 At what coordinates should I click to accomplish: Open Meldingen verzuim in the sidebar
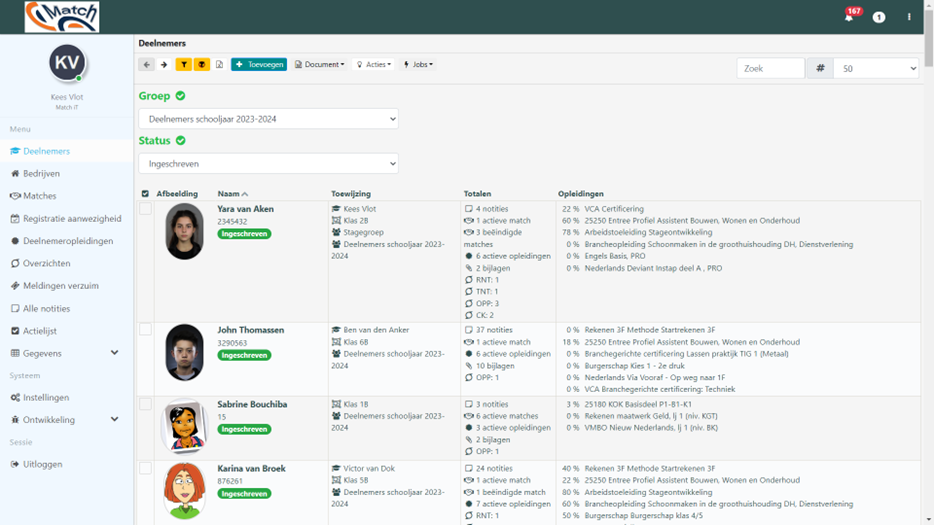tap(61, 285)
